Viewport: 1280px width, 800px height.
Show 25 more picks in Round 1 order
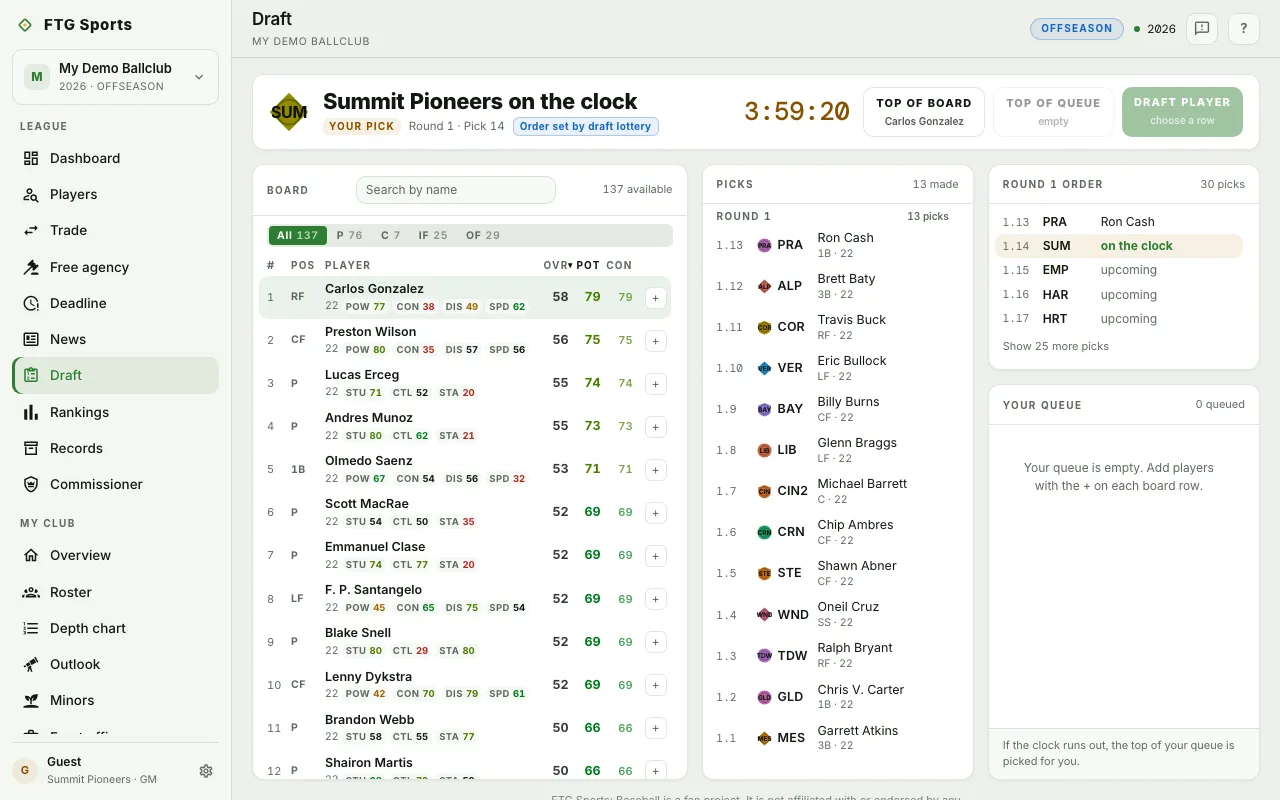(x=1056, y=346)
